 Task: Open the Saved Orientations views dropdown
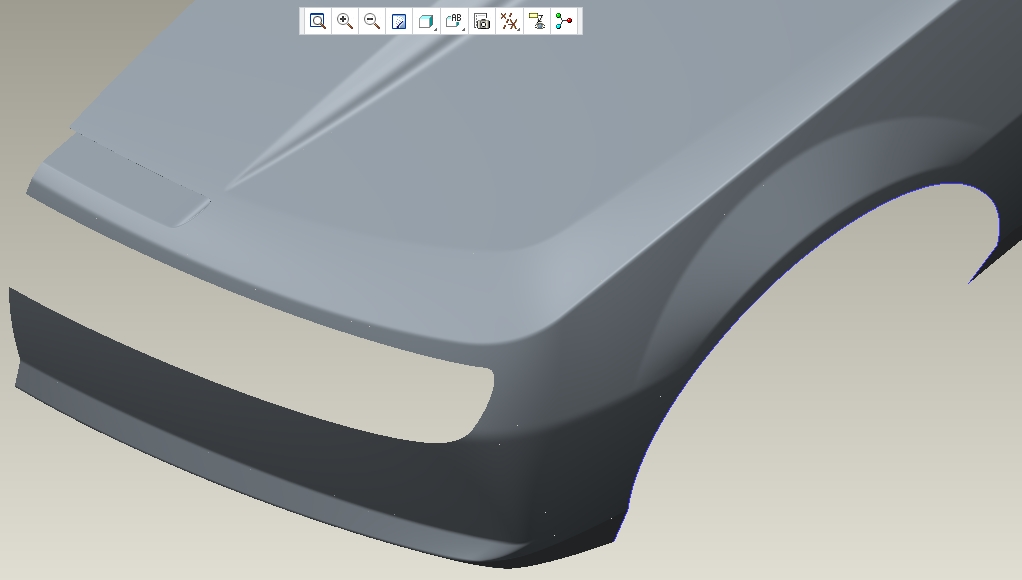(x=454, y=22)
